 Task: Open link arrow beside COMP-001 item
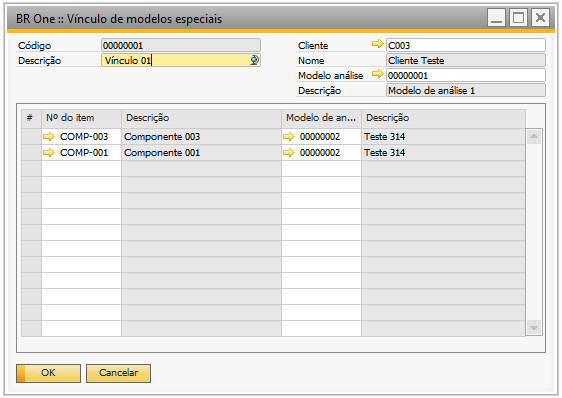[x=49, y=153]
